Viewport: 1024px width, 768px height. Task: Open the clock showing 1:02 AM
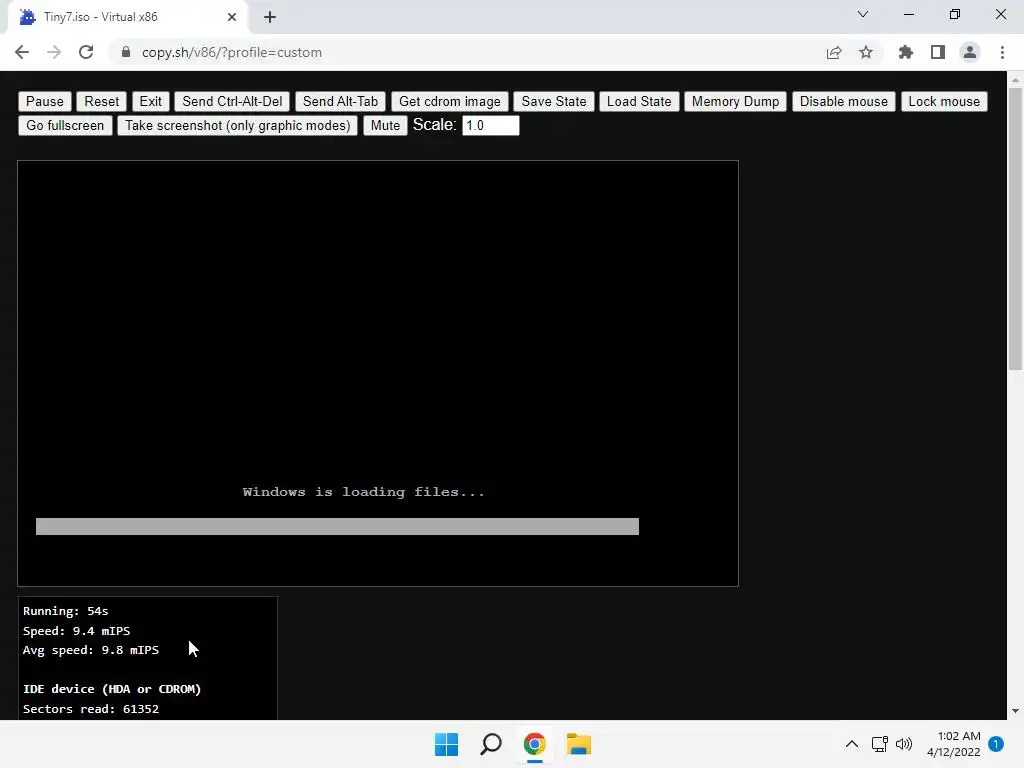953,744
